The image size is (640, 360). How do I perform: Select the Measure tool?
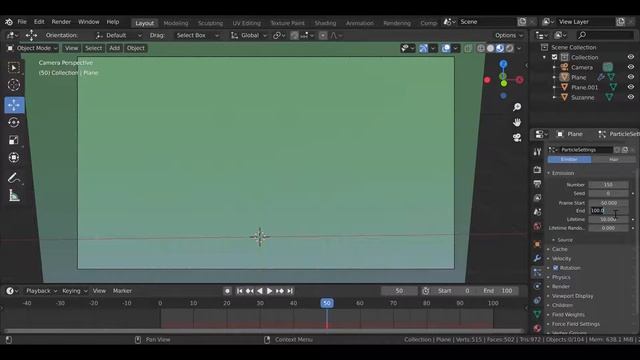pos(14,196)
